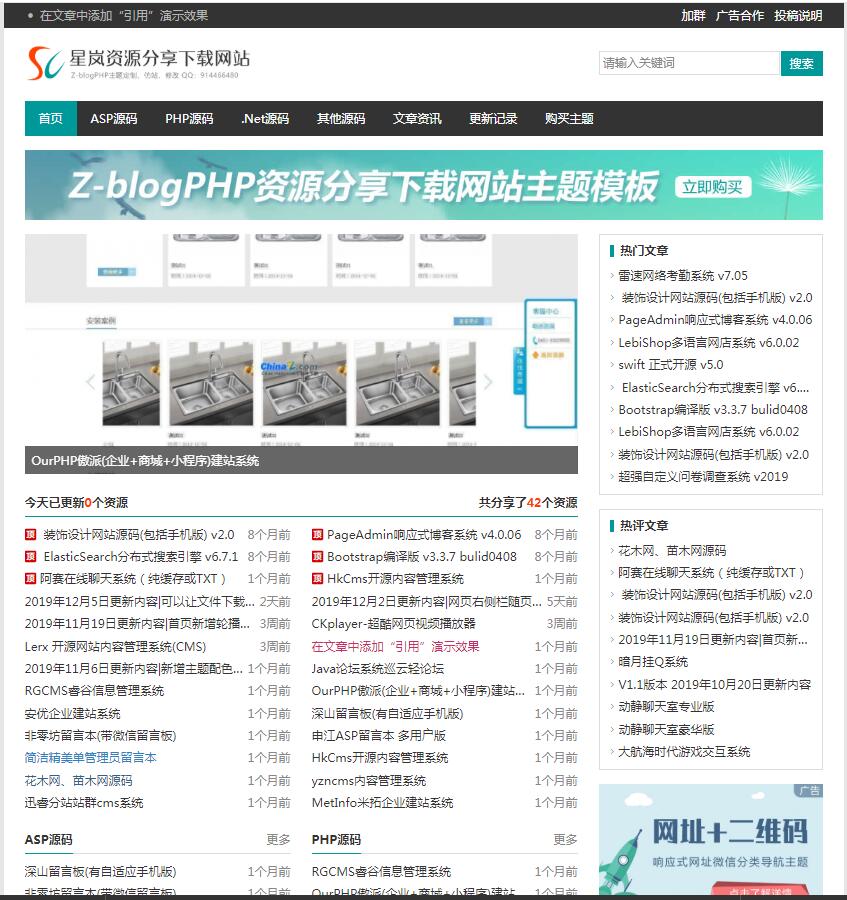Show the previous slide with the carousel left arrow
The image size is (847, 900).
pyautogui.click(x=91, y=382)
